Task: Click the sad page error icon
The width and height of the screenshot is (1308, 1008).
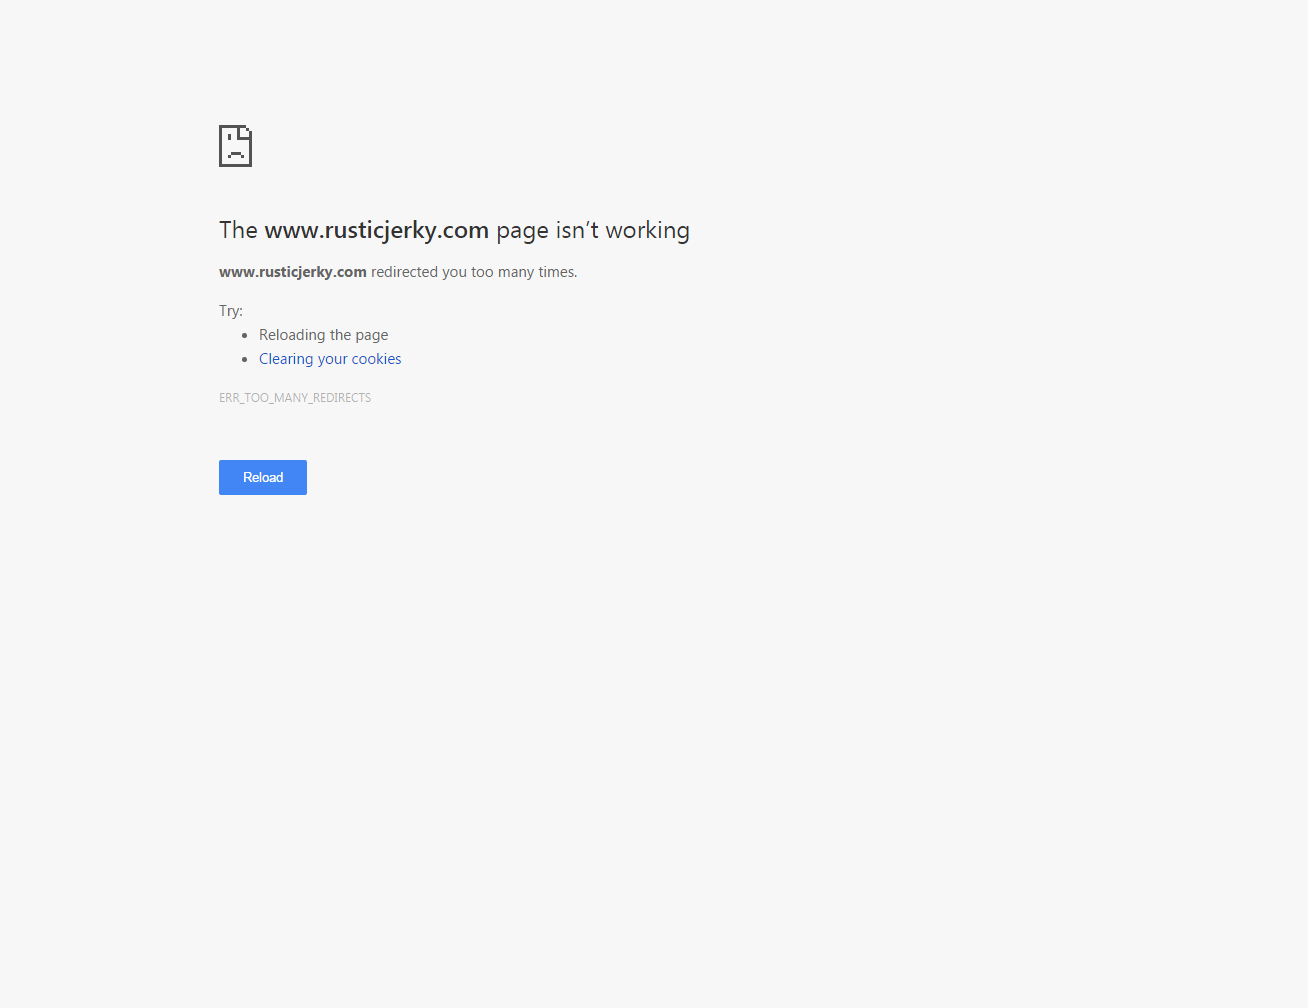Action: pyautogui.click(x=235, y=146)
